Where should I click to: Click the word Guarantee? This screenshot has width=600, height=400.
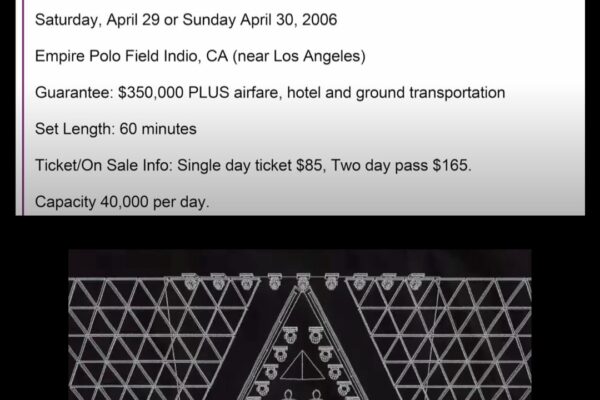pos(74,93)
